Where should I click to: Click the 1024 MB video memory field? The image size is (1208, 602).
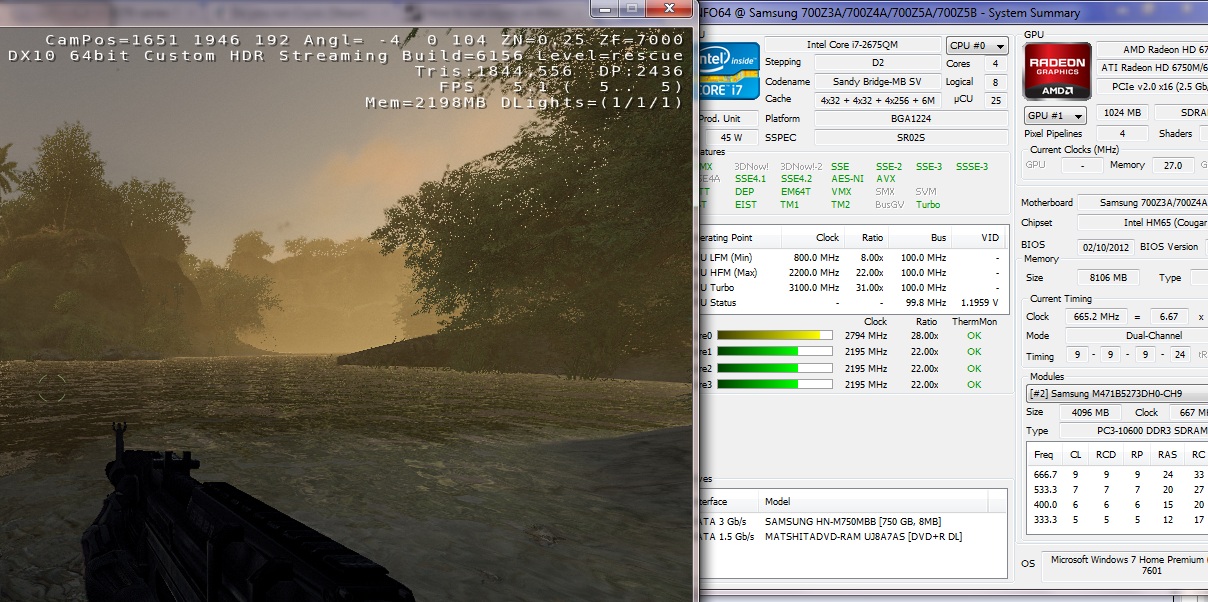coord(1120,114)
